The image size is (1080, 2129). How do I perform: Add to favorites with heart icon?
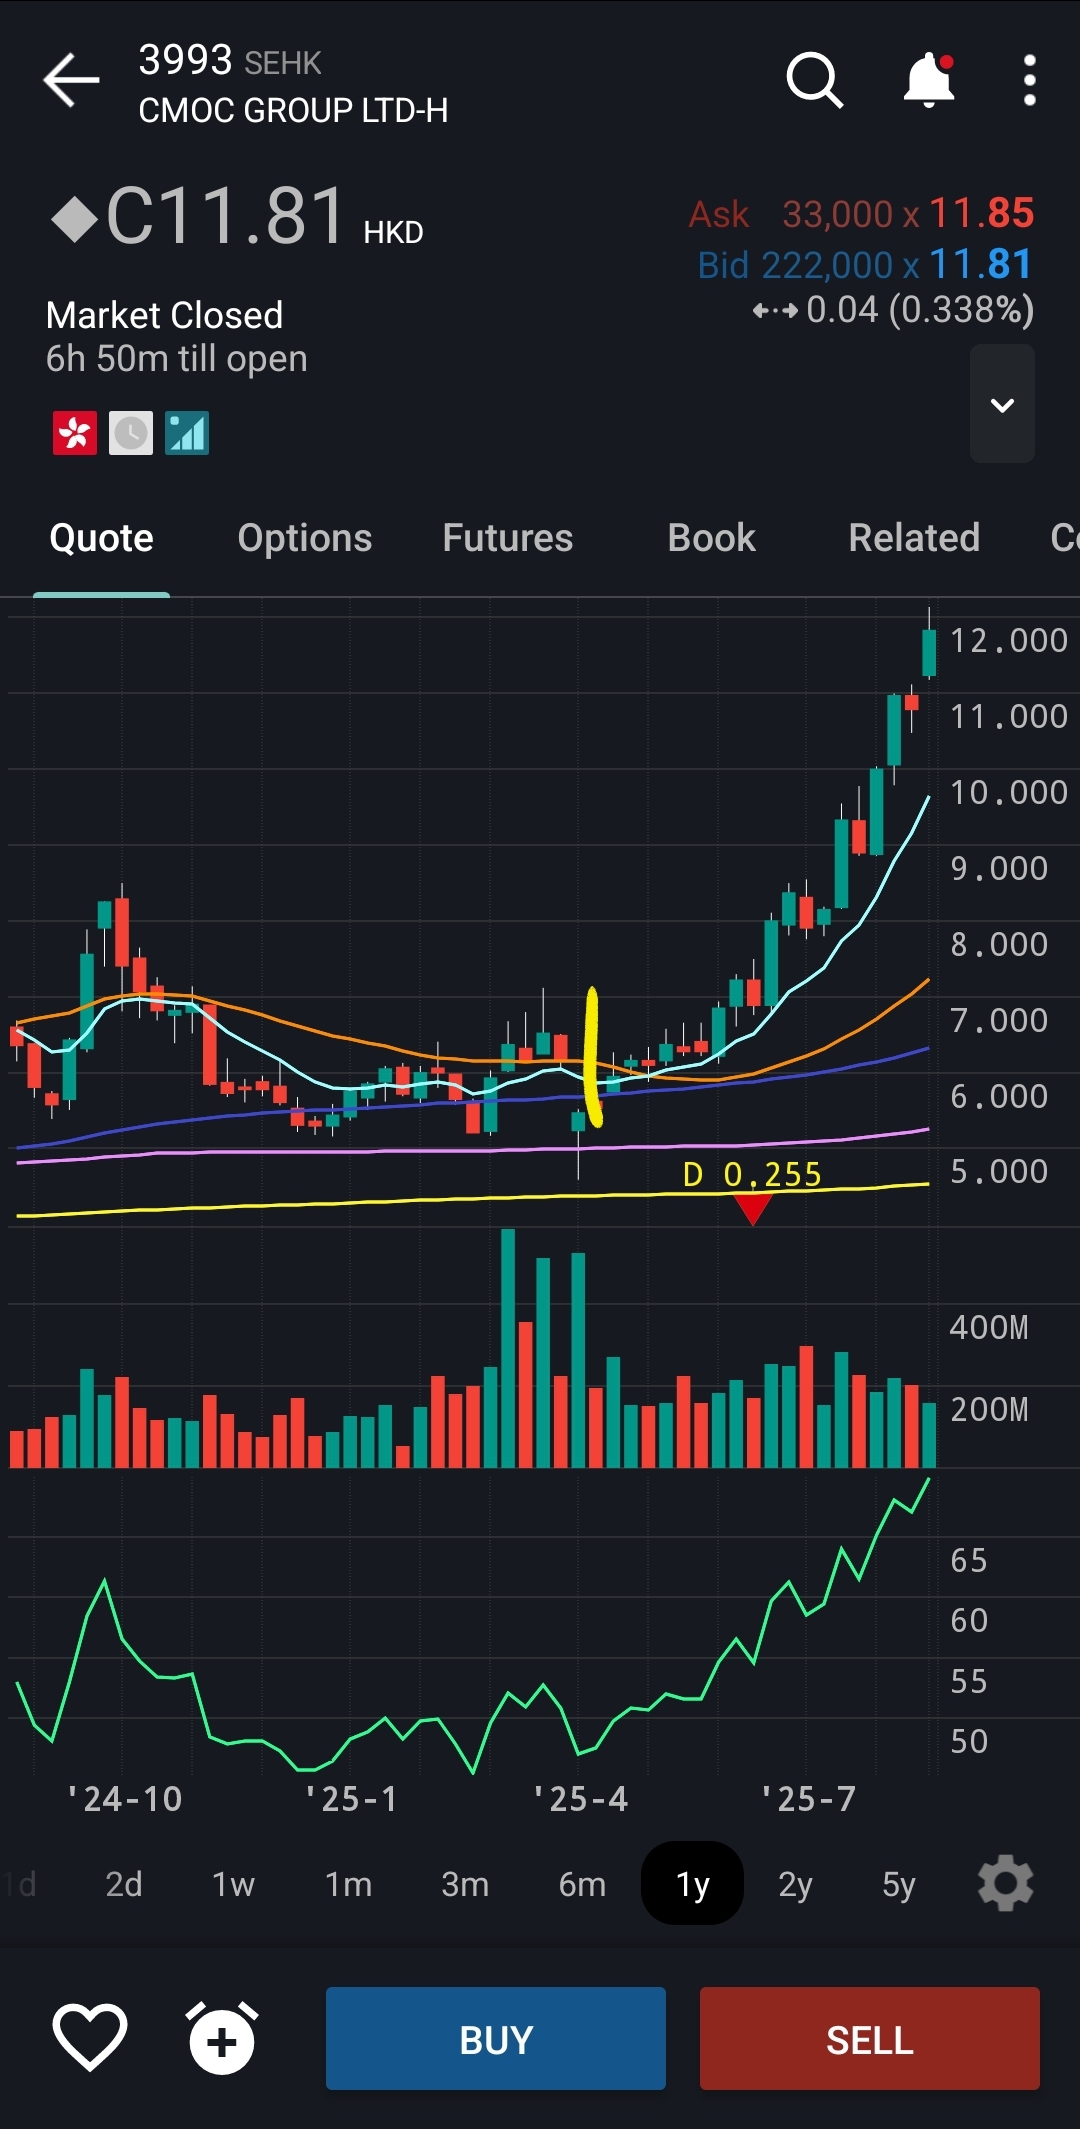[90, 2037]
